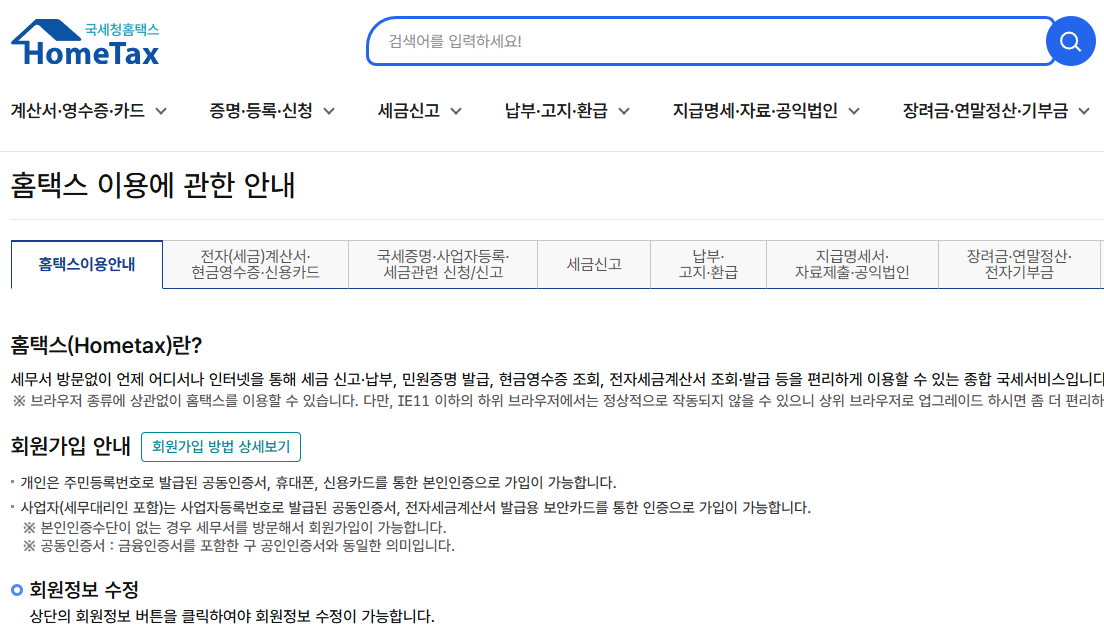Screen dimensions: 1104x634
Task: Switch to the 전자(세금)계산서·현금영수증·신용카드 tab
Action: 254,263
